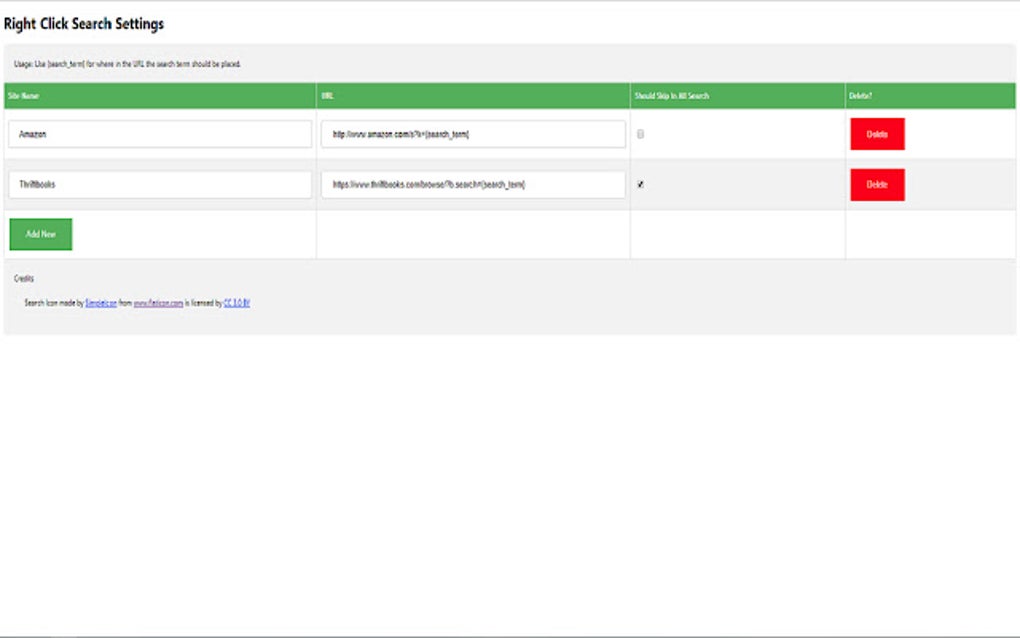Image resolution: width=1020 pixels, height=638 pixels.
Task: Delete the Amazon search entry
Action: tap(877, 133)
